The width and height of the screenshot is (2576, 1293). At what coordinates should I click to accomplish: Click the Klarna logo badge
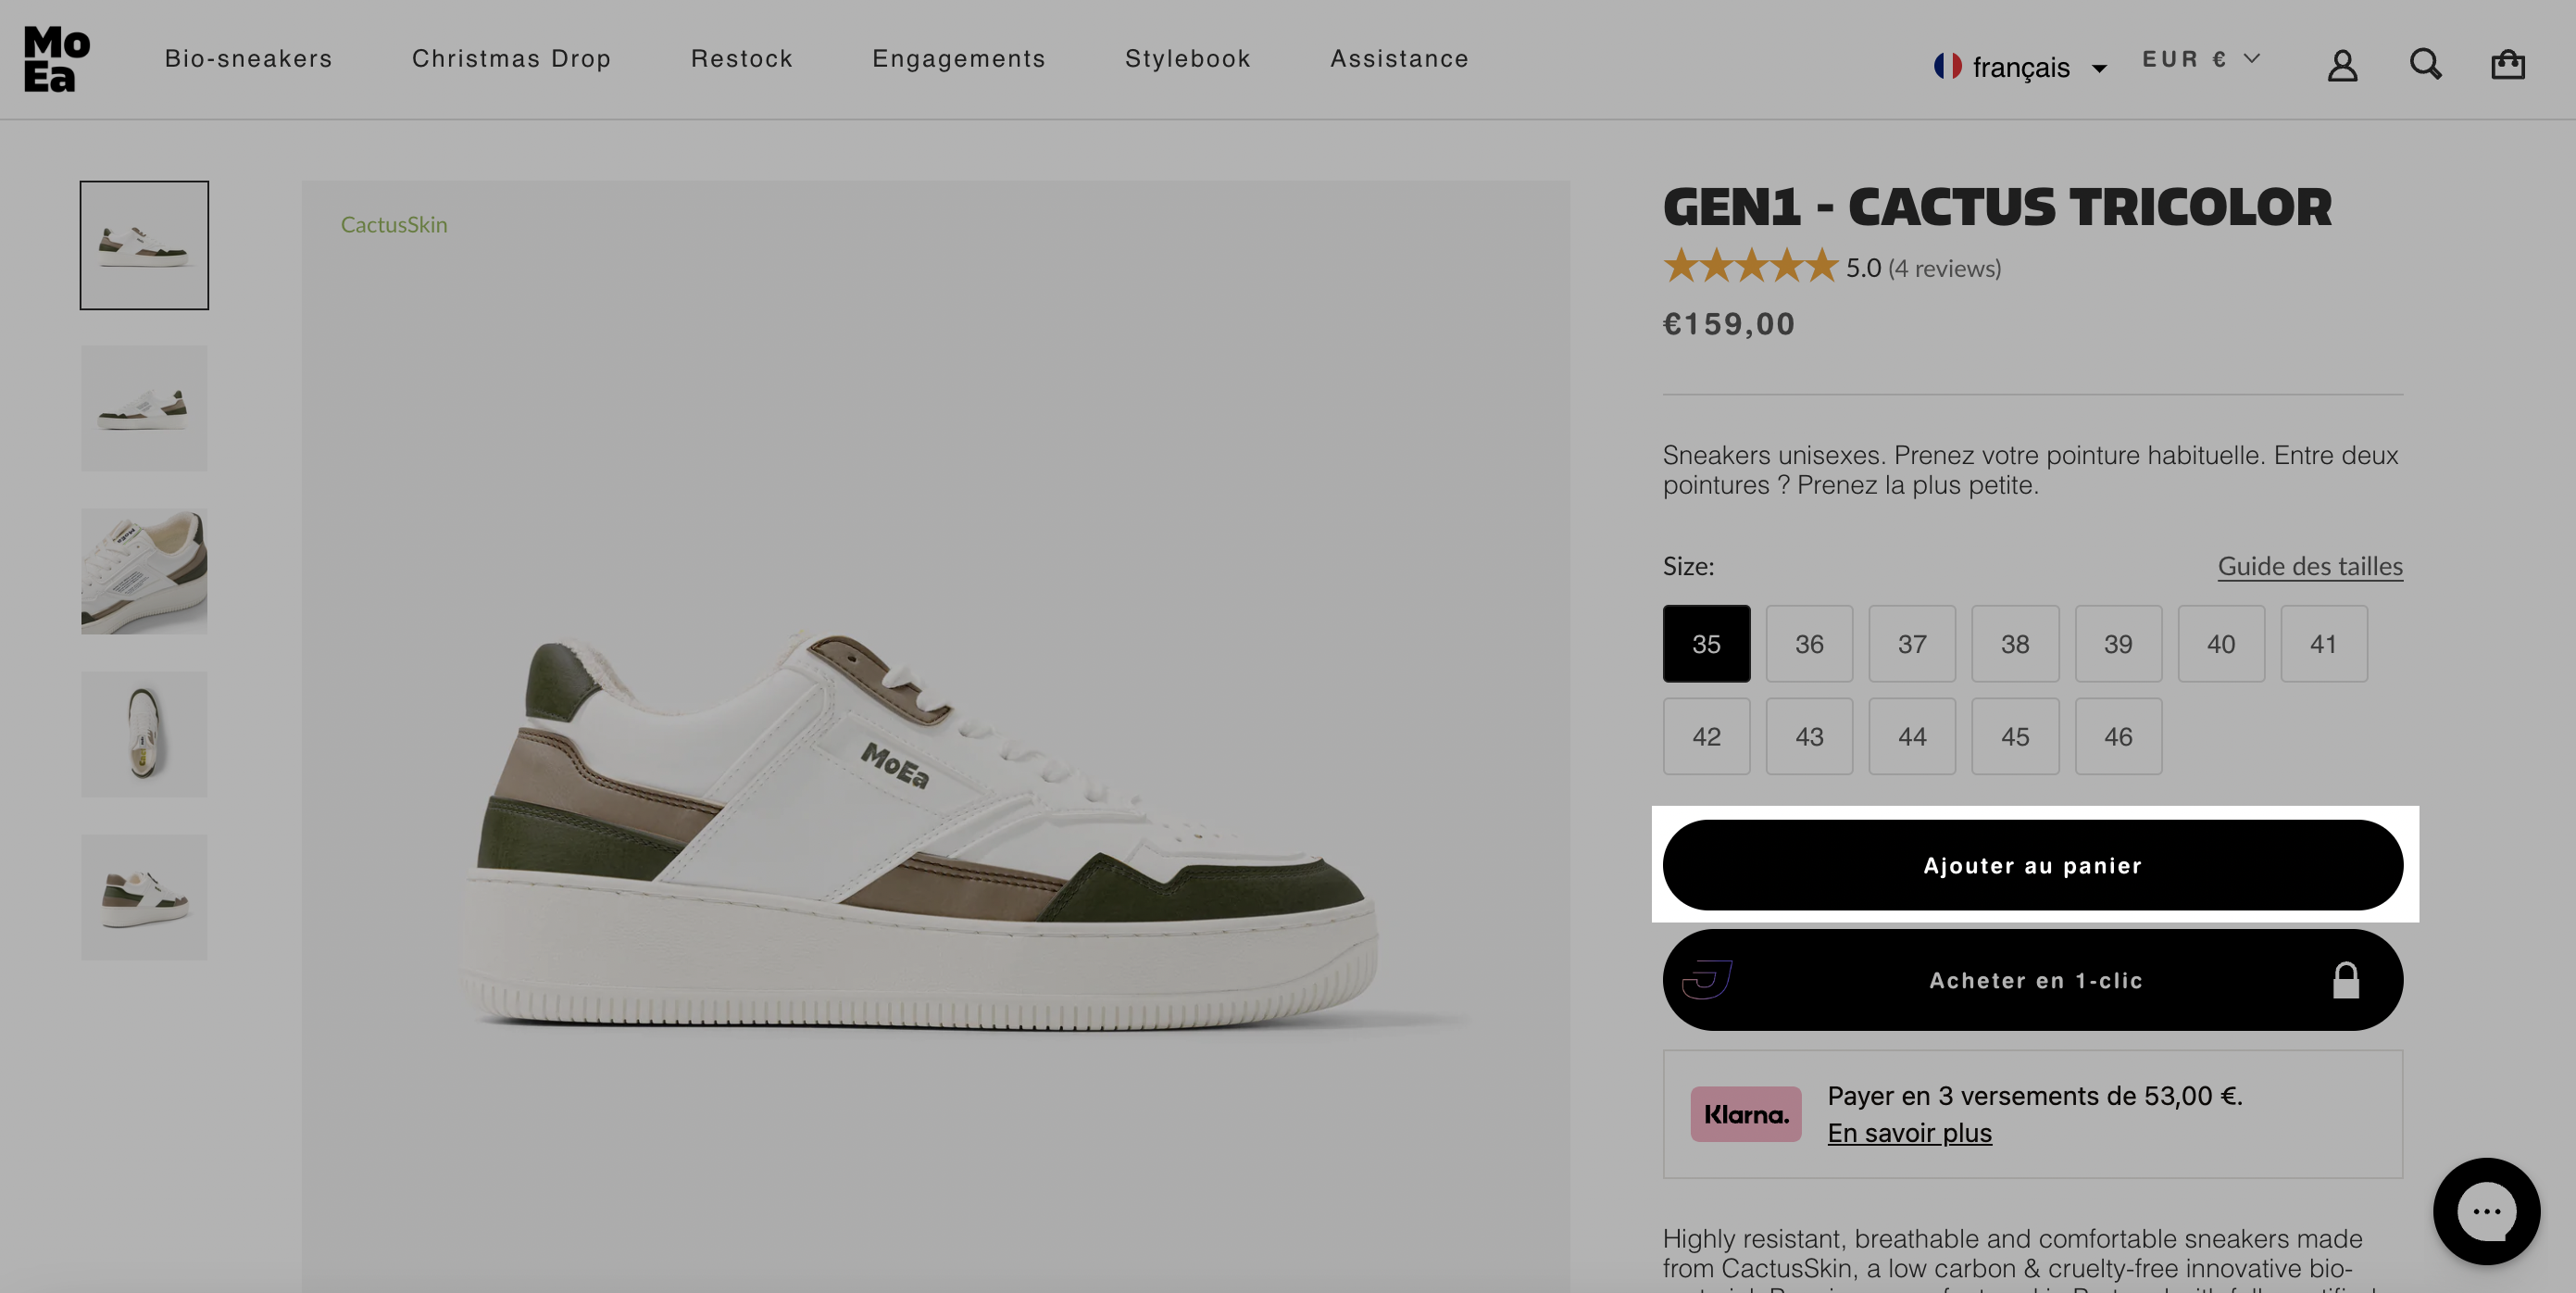[1745, 1114]
